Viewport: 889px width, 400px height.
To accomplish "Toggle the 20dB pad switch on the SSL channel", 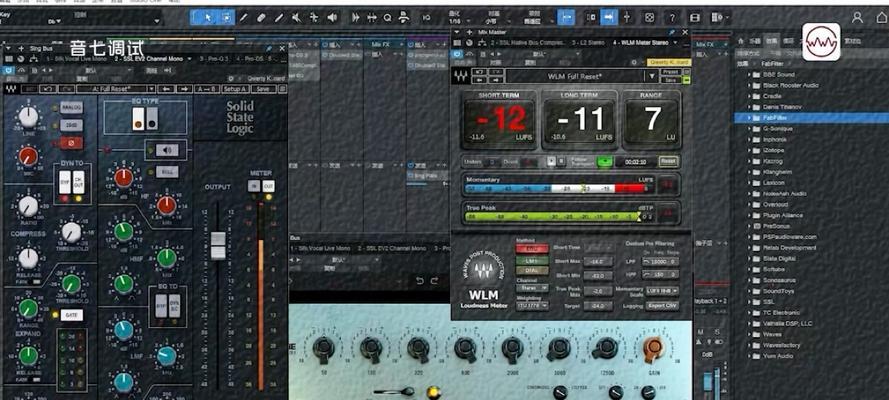I will point(71,125).
